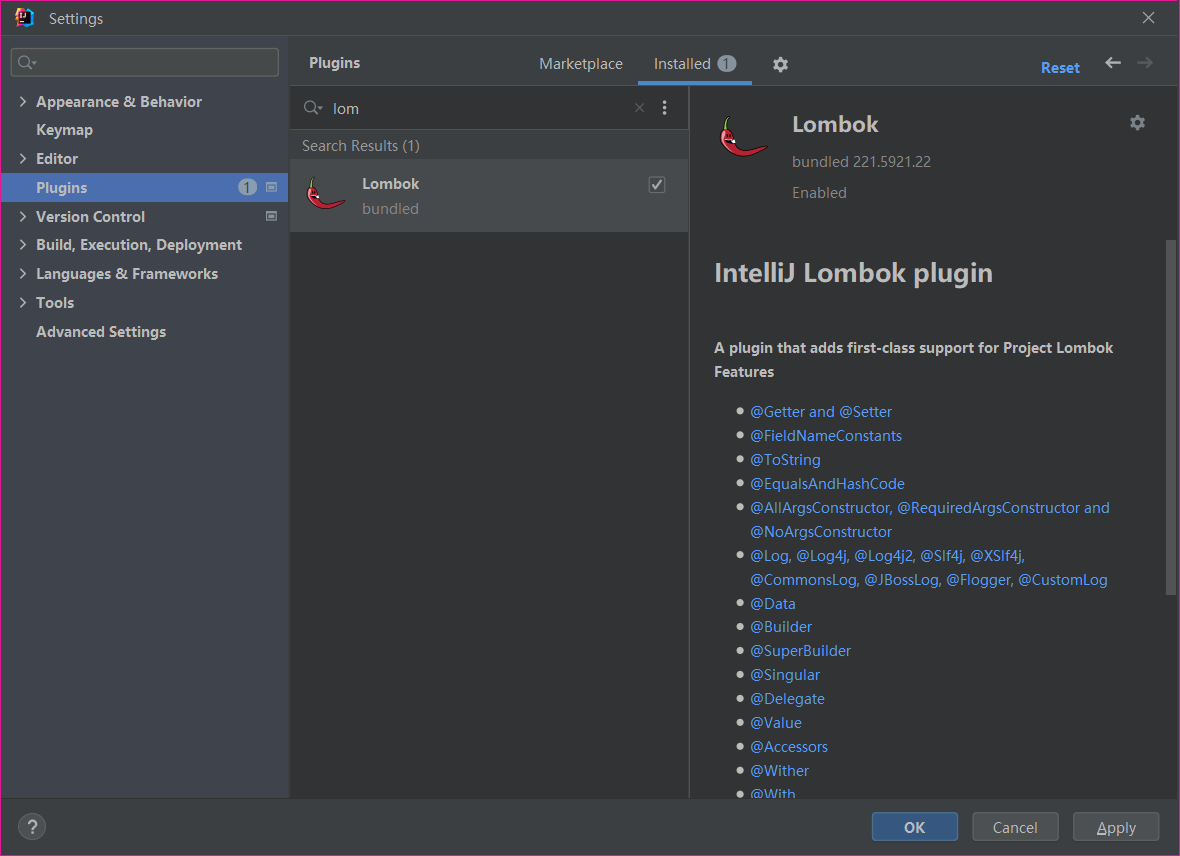Open the @ToString link
Image resolution: width=1180 pixels, height=856 pixels.
point(785,459)
